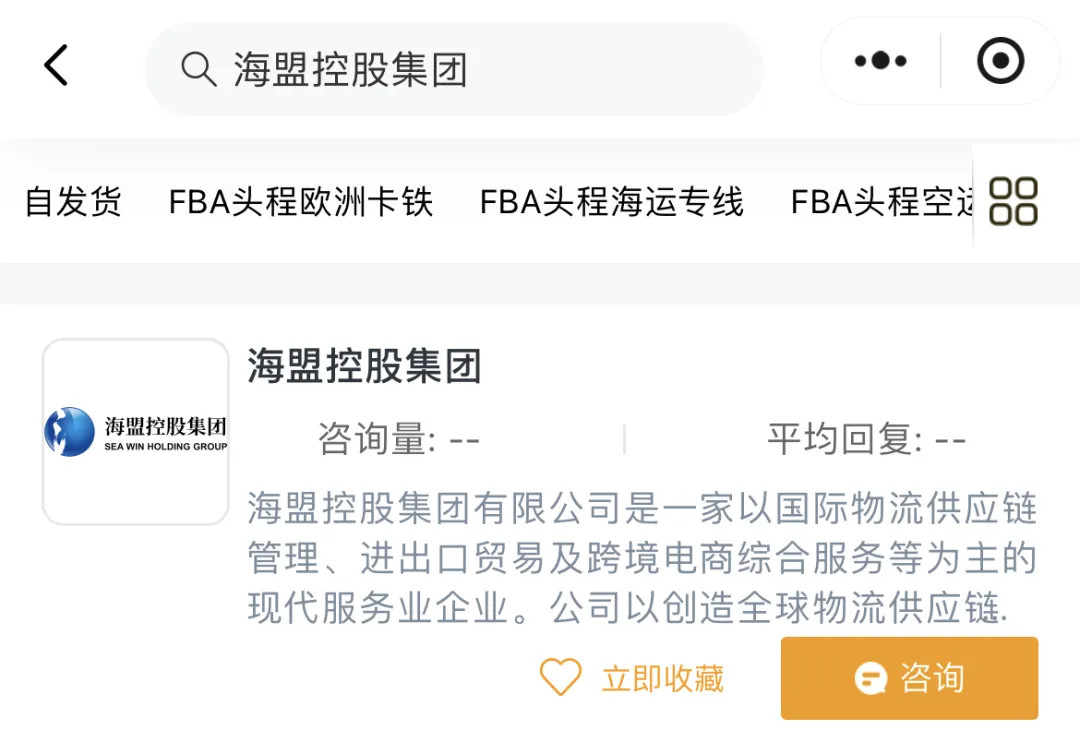The image size is (1080, 754).
Task: Open the 海盟控股集团 company logo thumbnail
Action: pos(136,432)
